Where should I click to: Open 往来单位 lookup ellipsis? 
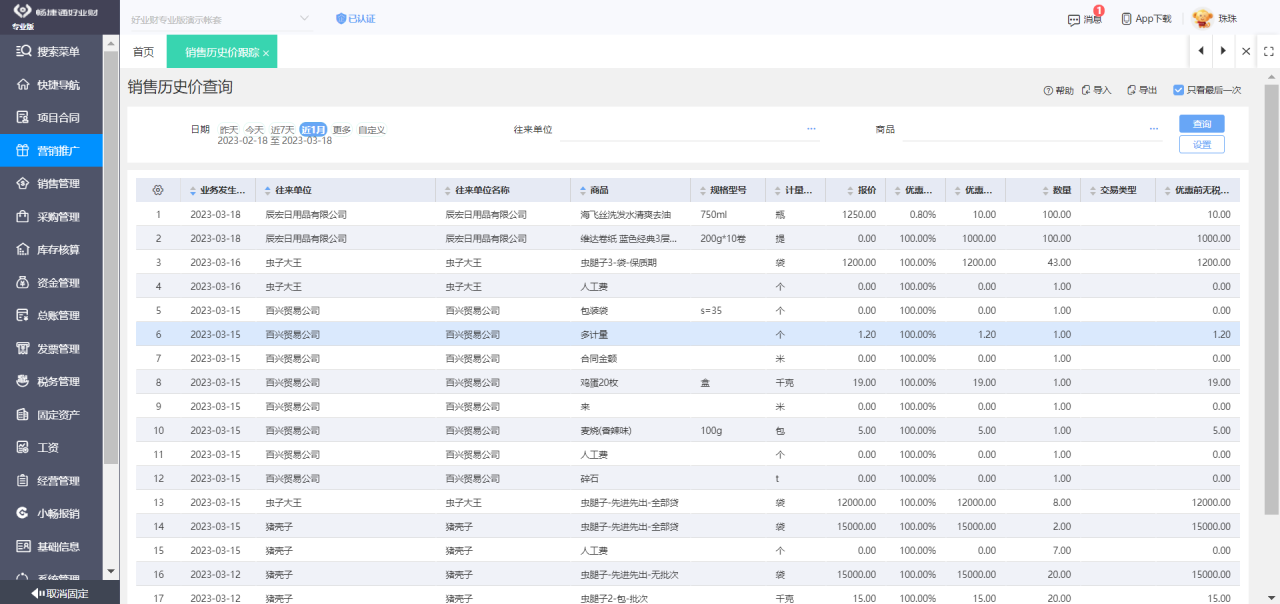[811, 129]
